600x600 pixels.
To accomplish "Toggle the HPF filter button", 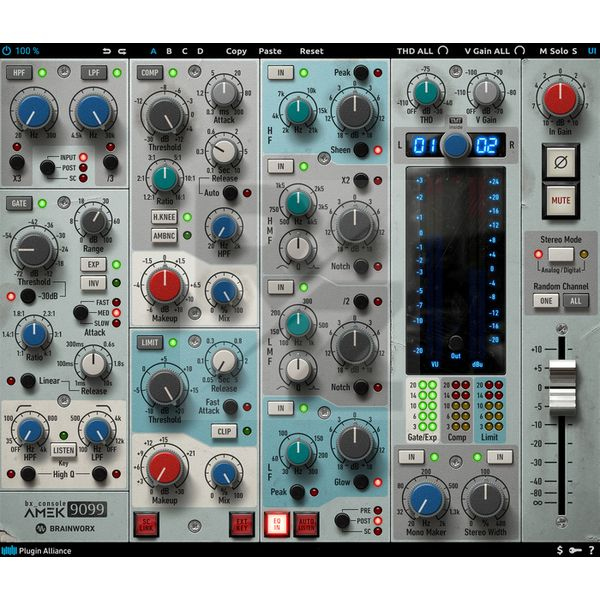I will tap(19, 73).
